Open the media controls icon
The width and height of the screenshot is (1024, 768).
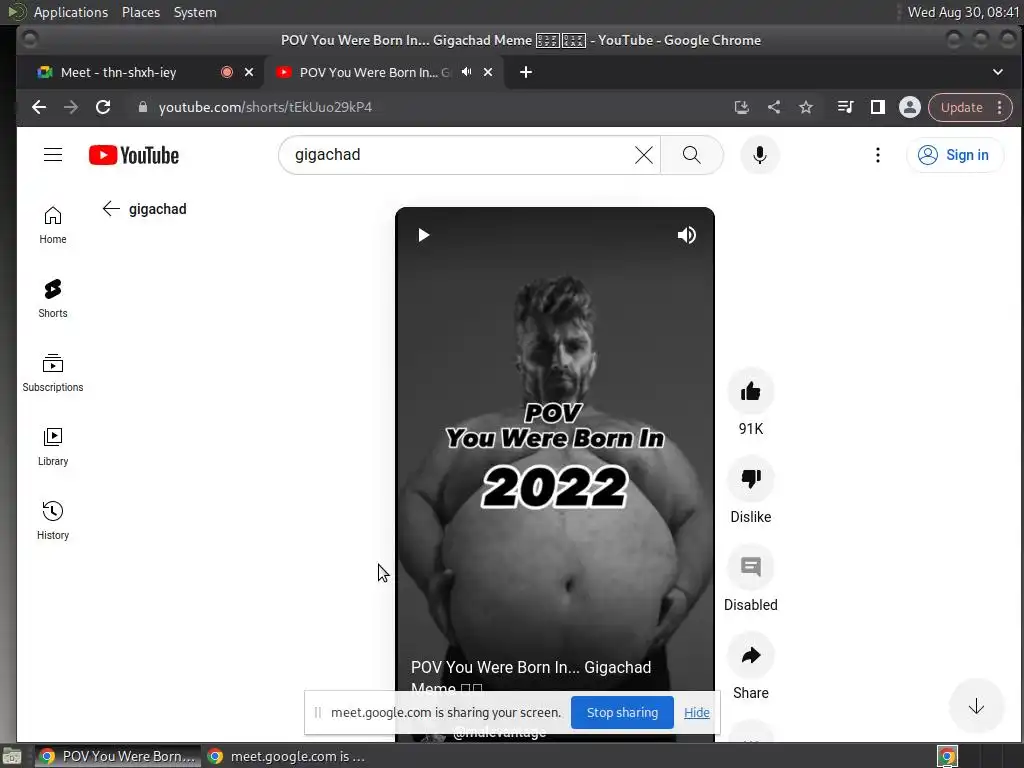846,107
